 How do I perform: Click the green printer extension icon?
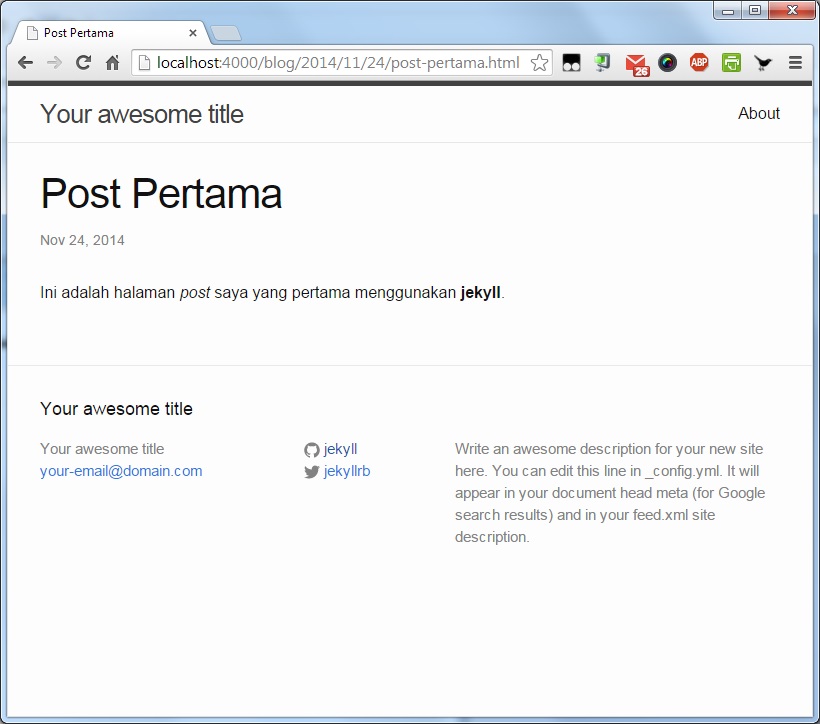(x=731, y=63)
